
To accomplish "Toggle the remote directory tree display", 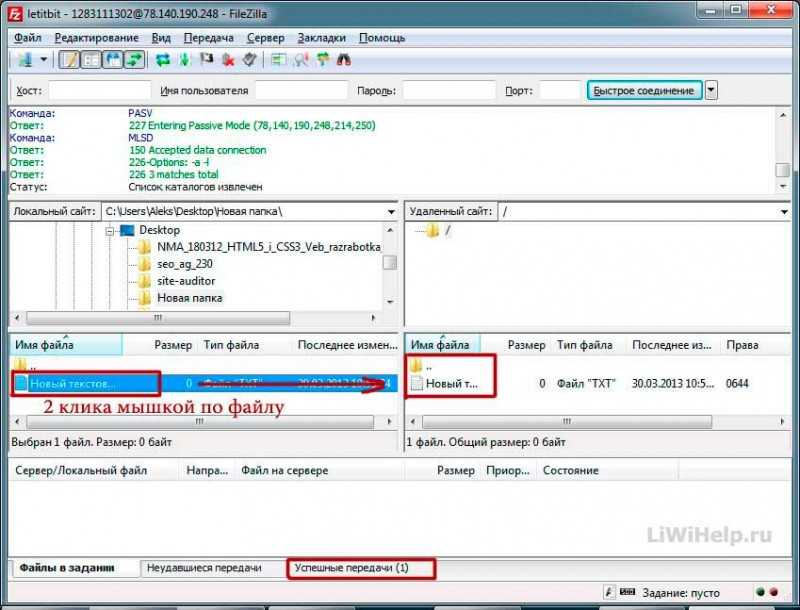I will [113, 60].
